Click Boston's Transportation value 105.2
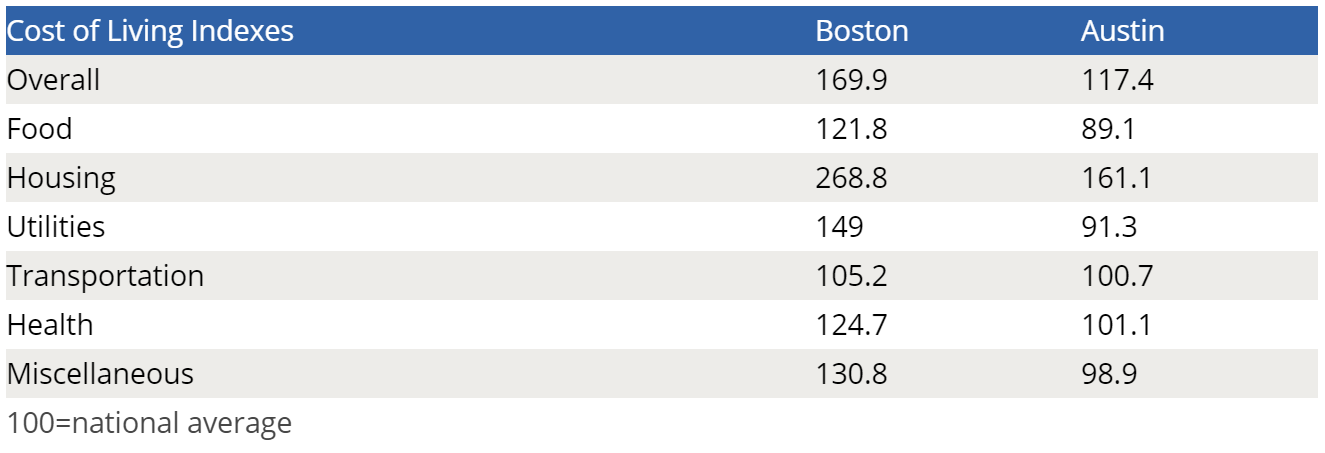Screen dimensions: 1325x453 (x=851, y=276)
